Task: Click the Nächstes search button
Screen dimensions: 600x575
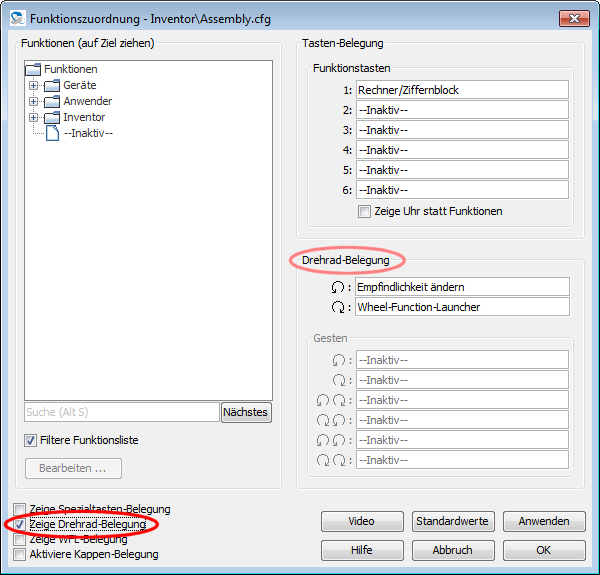Action: [x=246, y=412]
